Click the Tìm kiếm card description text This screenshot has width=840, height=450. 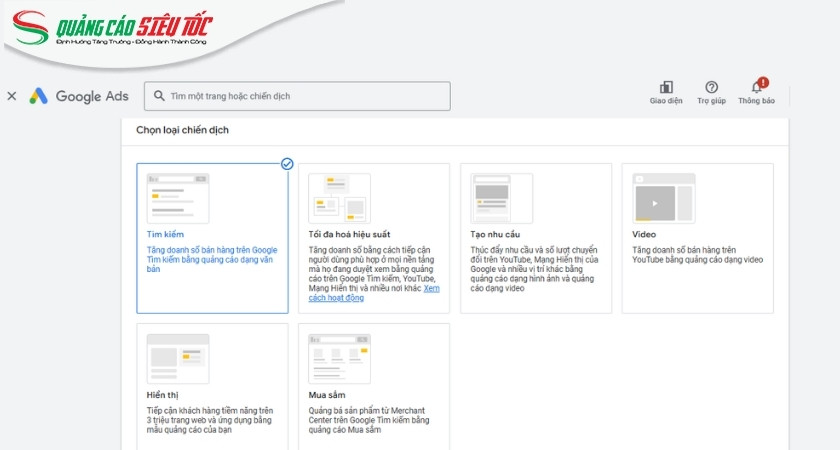[x=211, y=259]
